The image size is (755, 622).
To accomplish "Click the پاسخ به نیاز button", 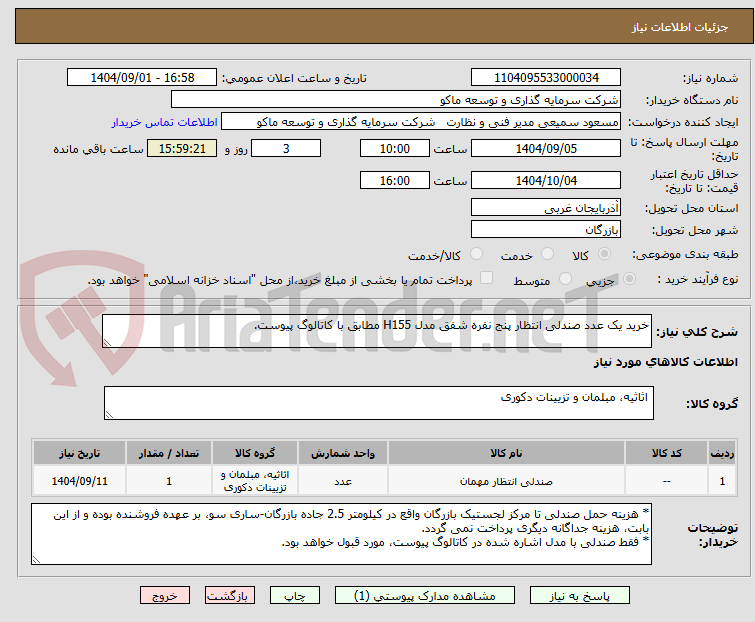I will pyautogui.click(x=580, y=596).
